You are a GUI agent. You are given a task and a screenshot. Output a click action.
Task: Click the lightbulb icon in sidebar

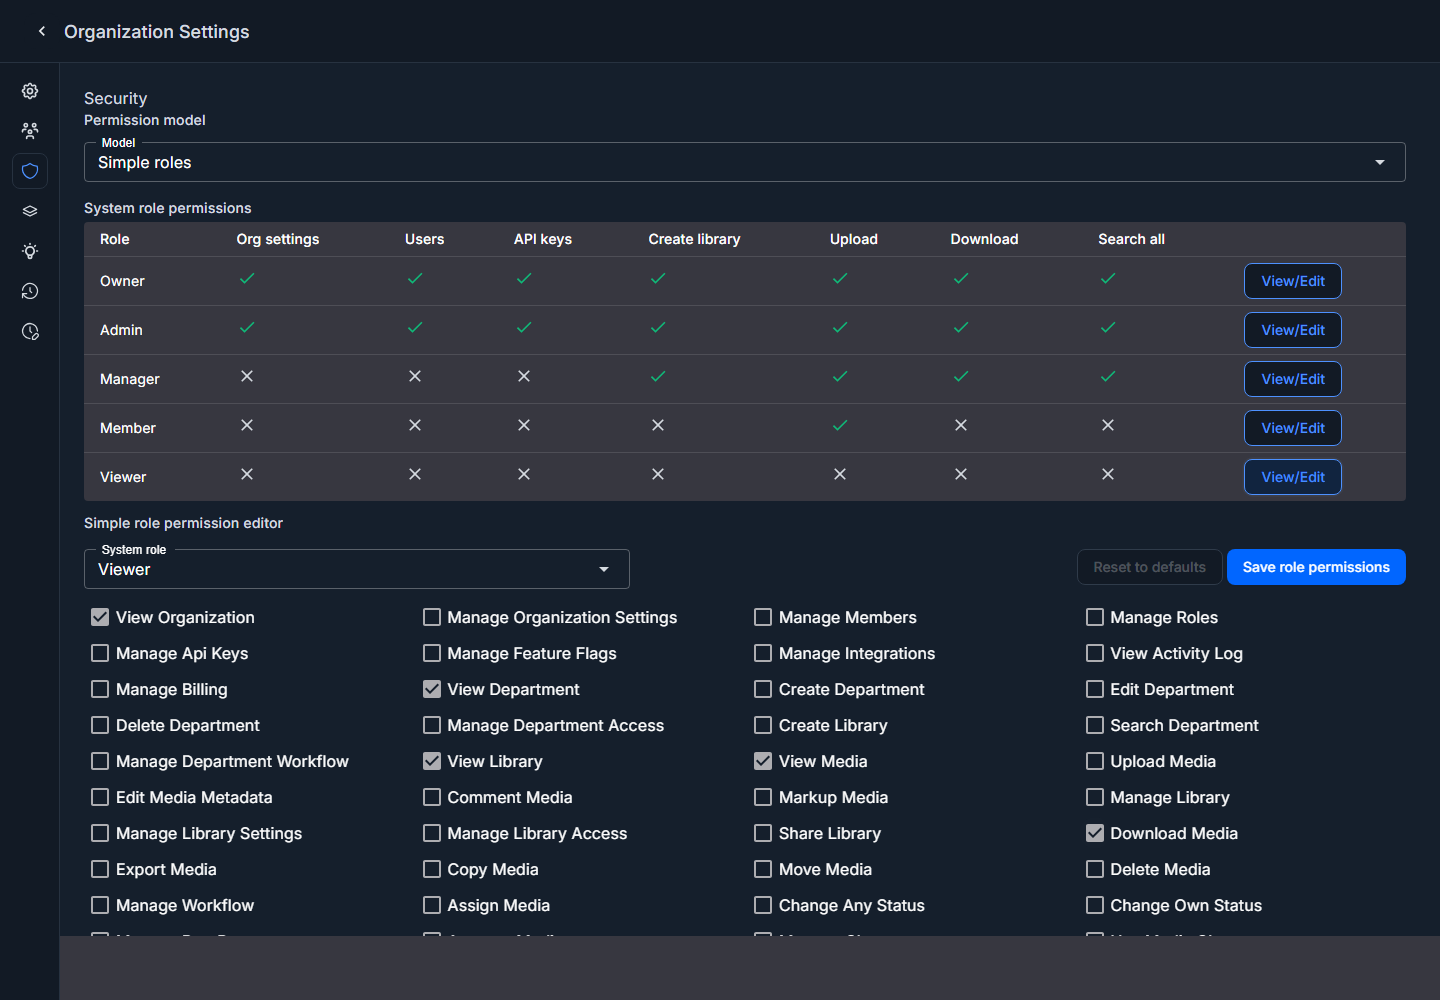tap(30, 251)
